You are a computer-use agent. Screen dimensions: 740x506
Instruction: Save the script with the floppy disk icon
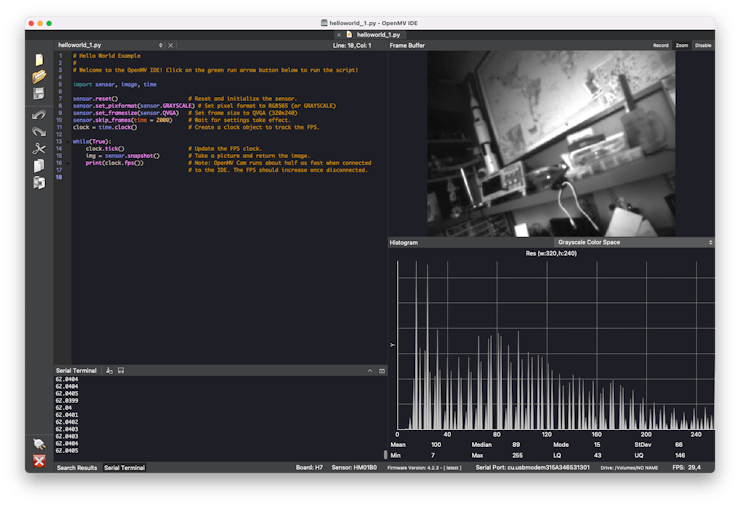tap(39, 94)
